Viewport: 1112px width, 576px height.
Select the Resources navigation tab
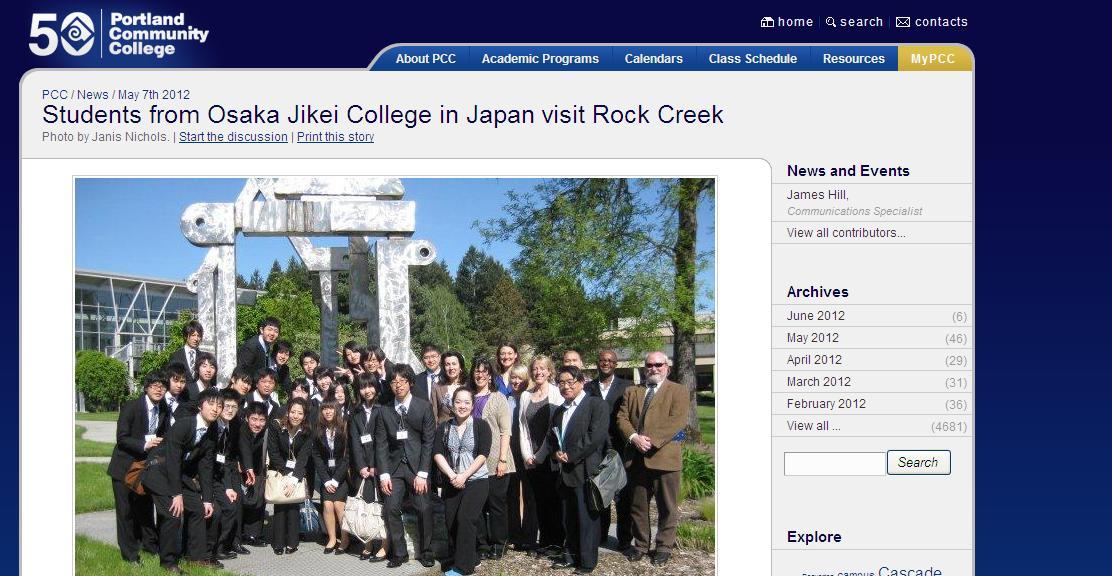coord(854,59)
